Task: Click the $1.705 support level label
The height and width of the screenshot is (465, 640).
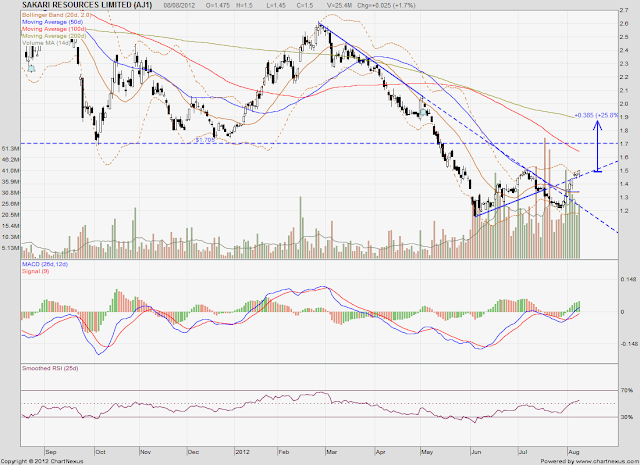Action: (205, 140)
